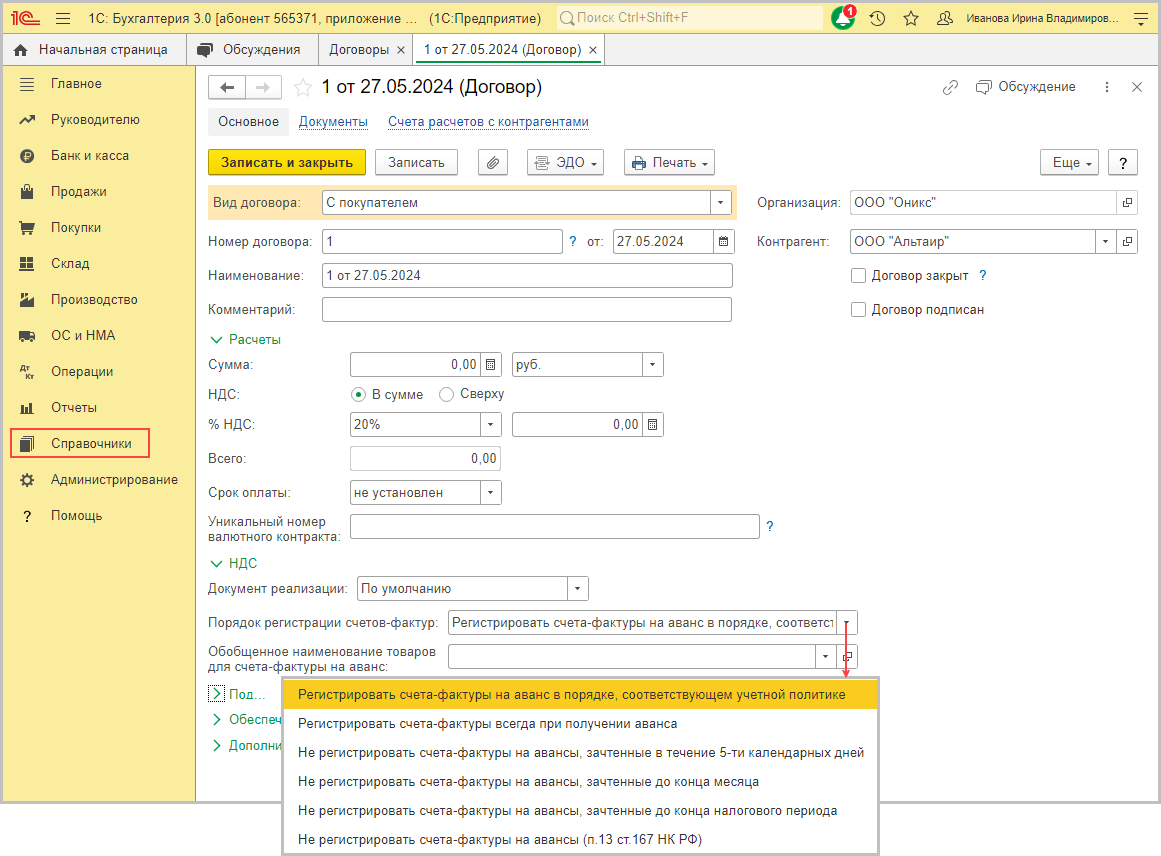Open Контрагент record icon

(1127, 241)
